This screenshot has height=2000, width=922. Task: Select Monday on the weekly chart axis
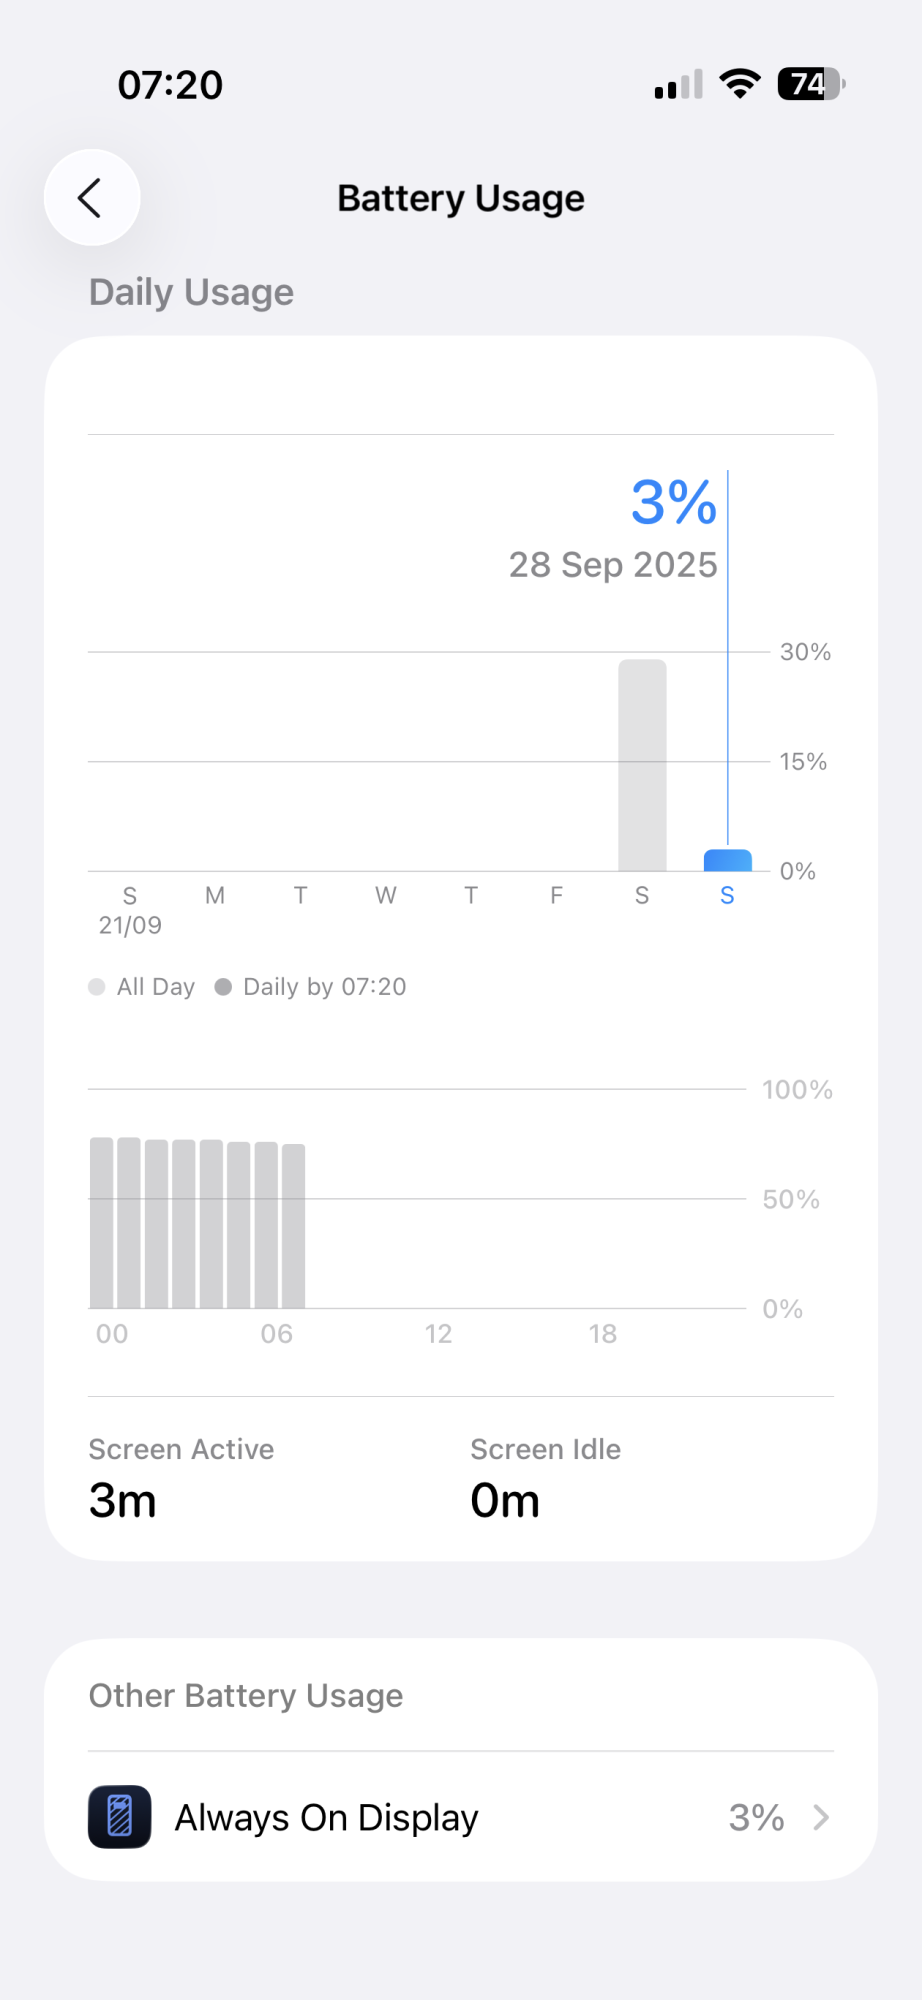(x=215, y=896)
